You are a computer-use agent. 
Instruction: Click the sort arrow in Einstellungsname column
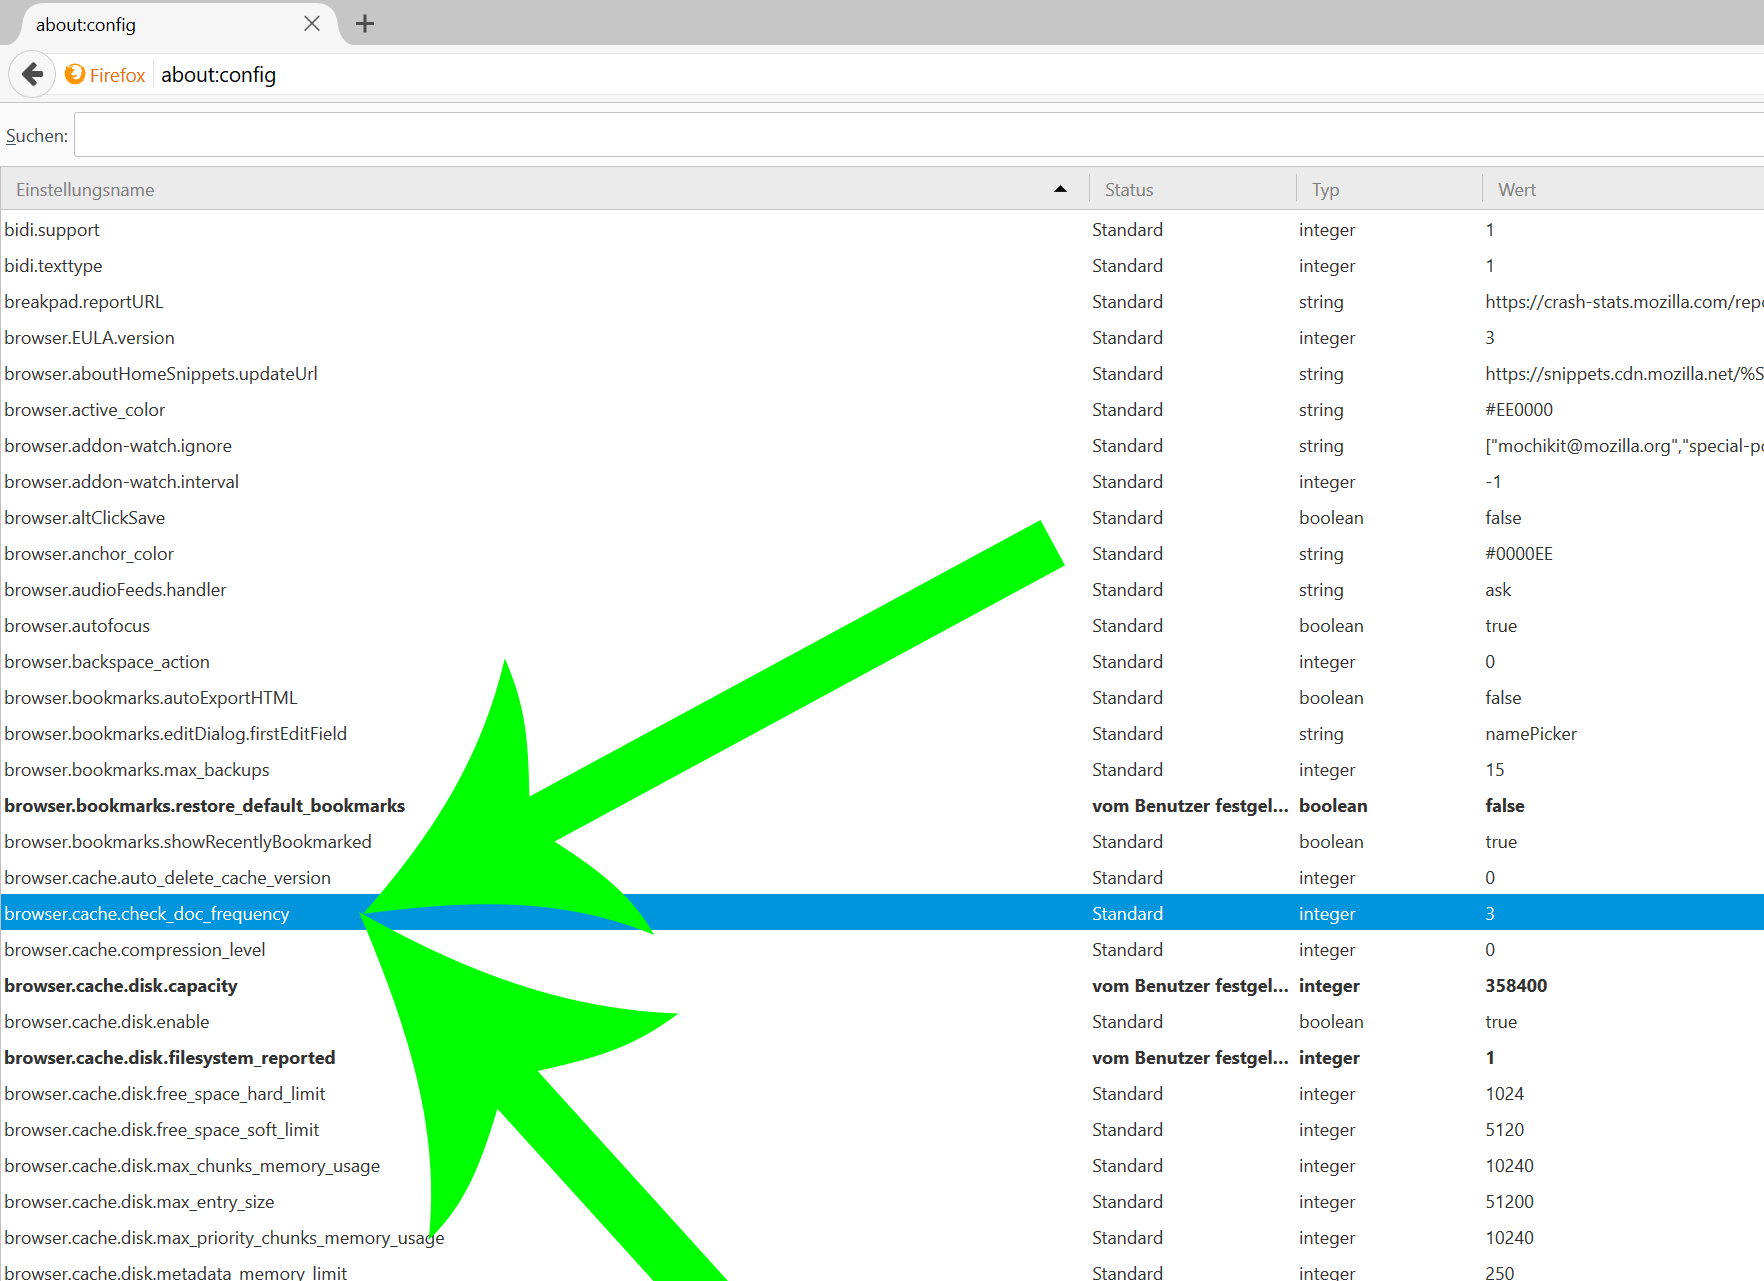[1060, 189]
